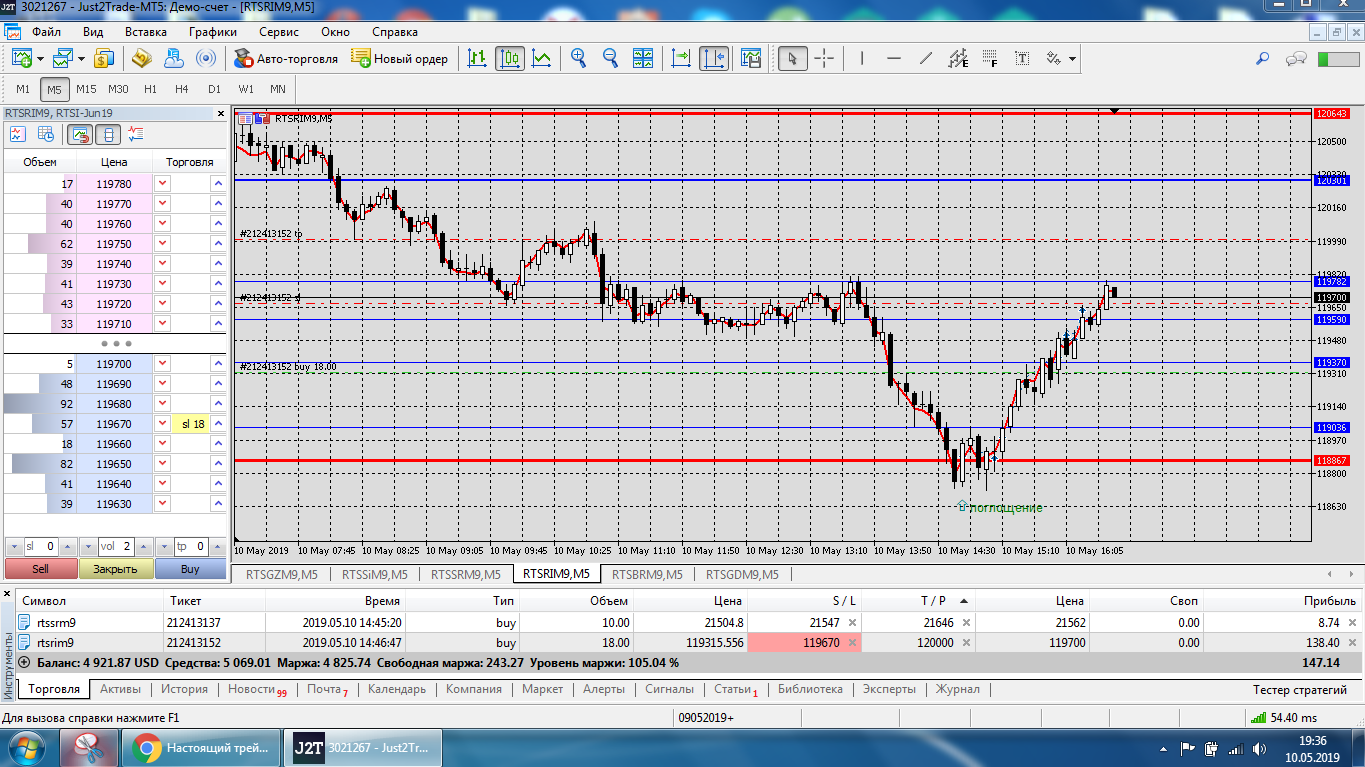1365x767 pixels.
Task: Open the Новый ордер dialog
Action: pos(400,59)
